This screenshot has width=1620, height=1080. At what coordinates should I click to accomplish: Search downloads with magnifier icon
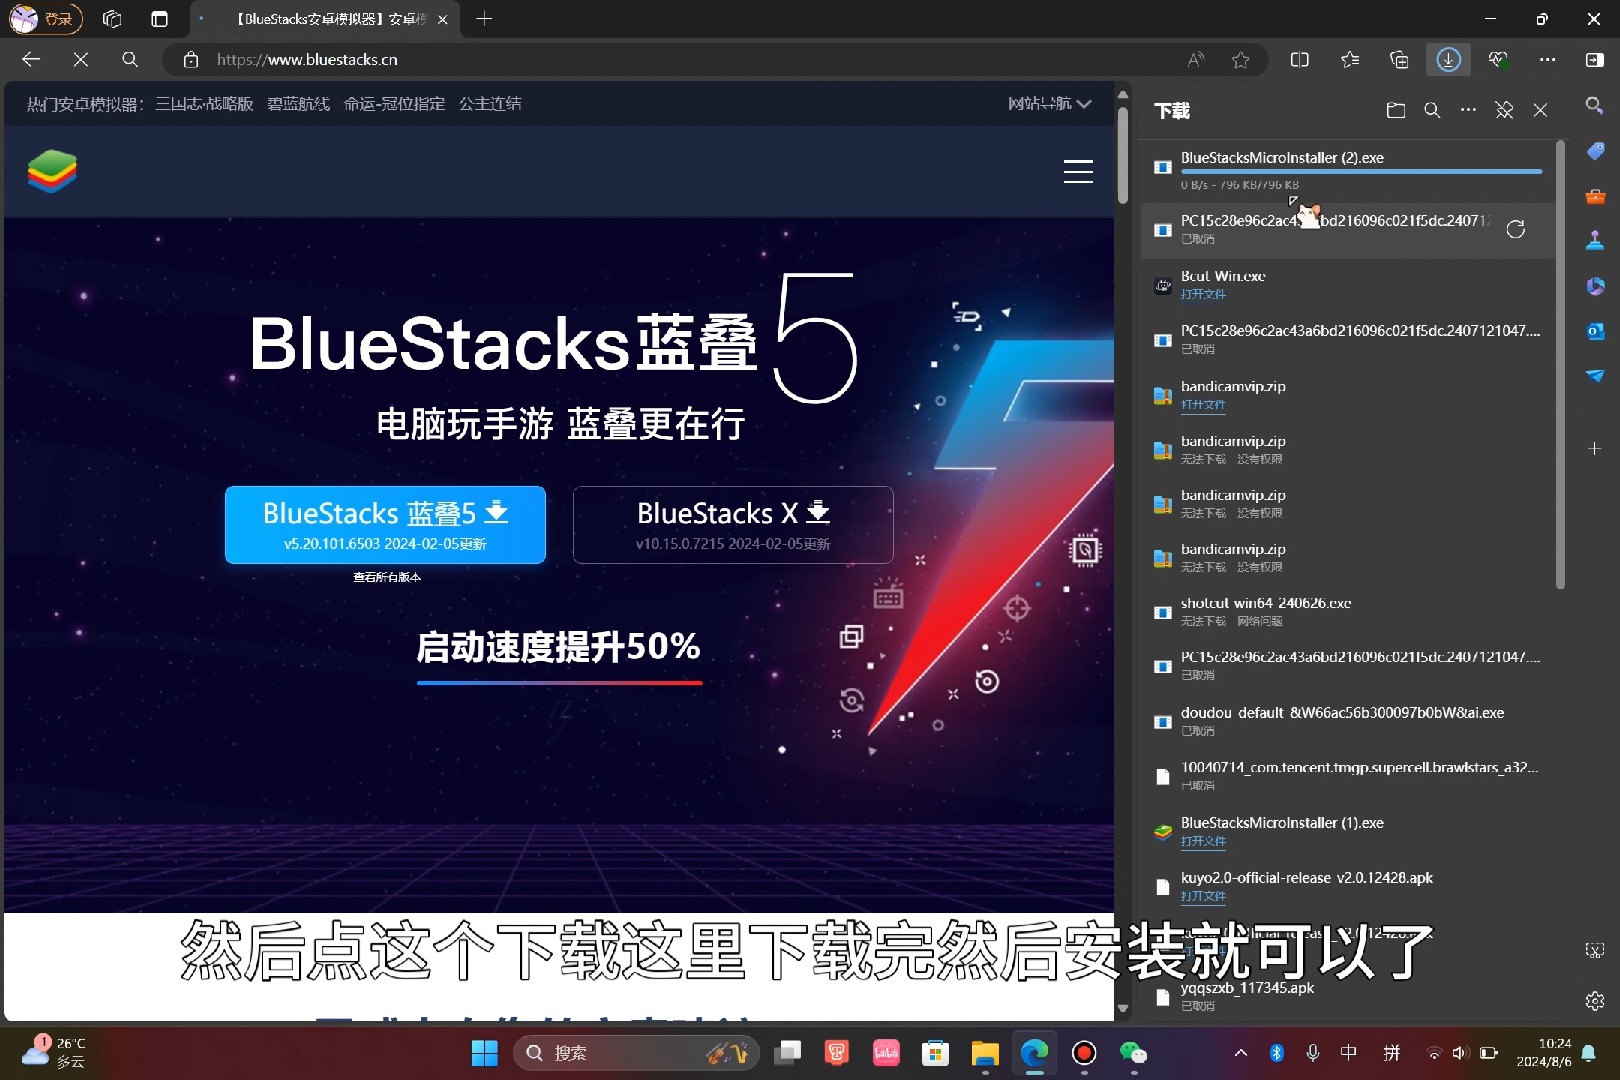(1432, 110)
